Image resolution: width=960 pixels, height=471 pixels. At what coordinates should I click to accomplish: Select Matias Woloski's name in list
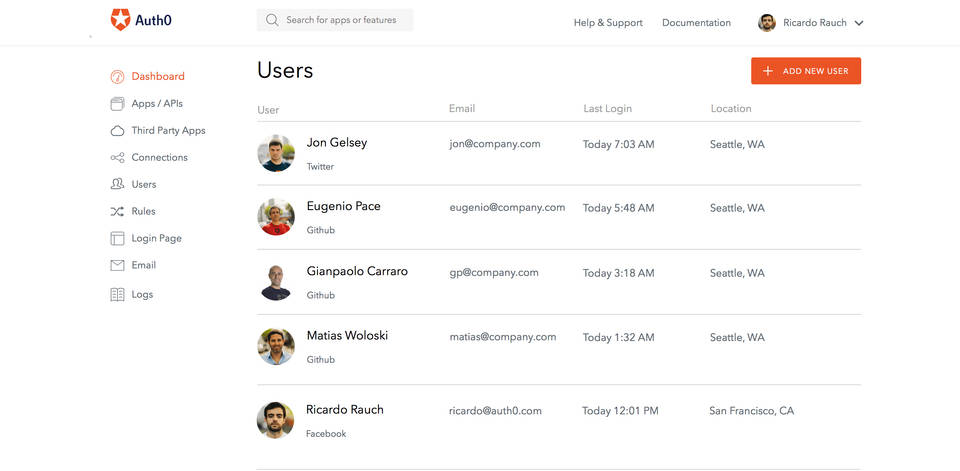point(347,335)
